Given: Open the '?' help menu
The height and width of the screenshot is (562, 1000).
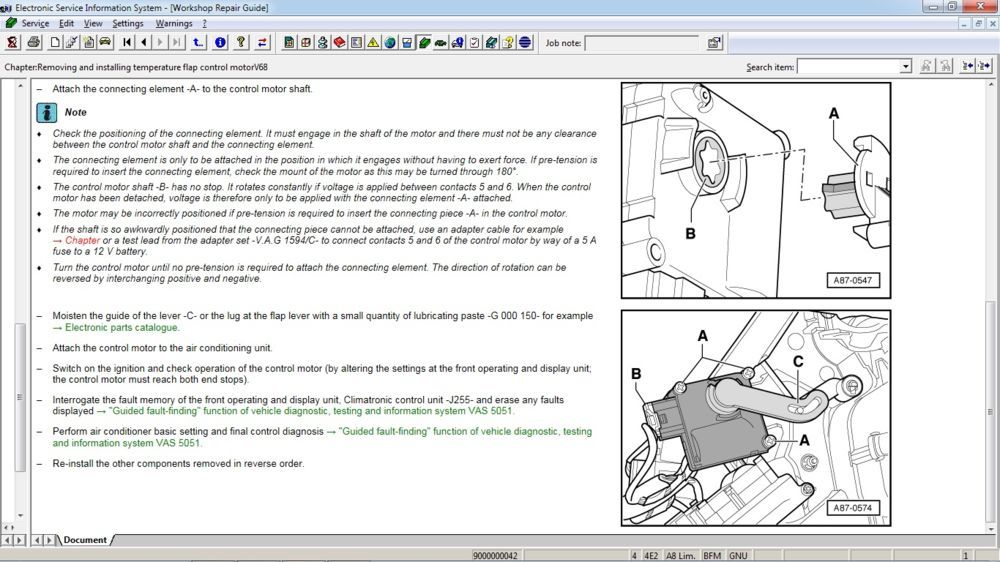Looking at the screenshot, I should [x=205, y=23].
